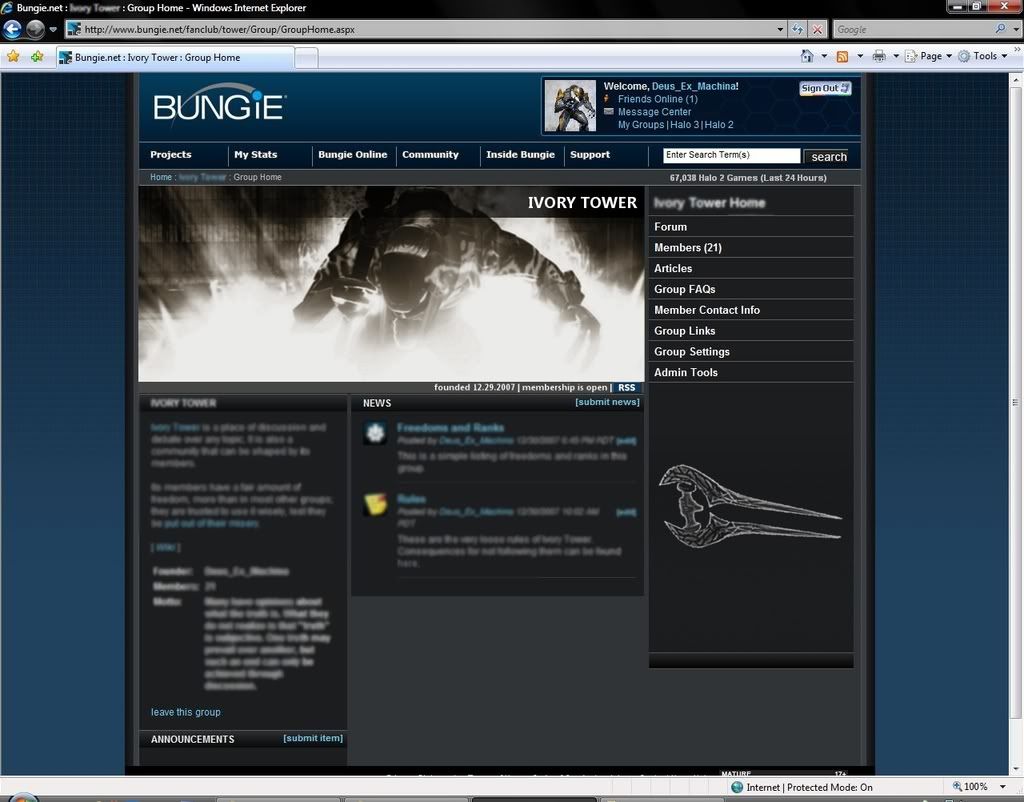The image size is (1024, 802).
Task: Click the Freedoms and Ranks news icon
Action: click(375, 432)
